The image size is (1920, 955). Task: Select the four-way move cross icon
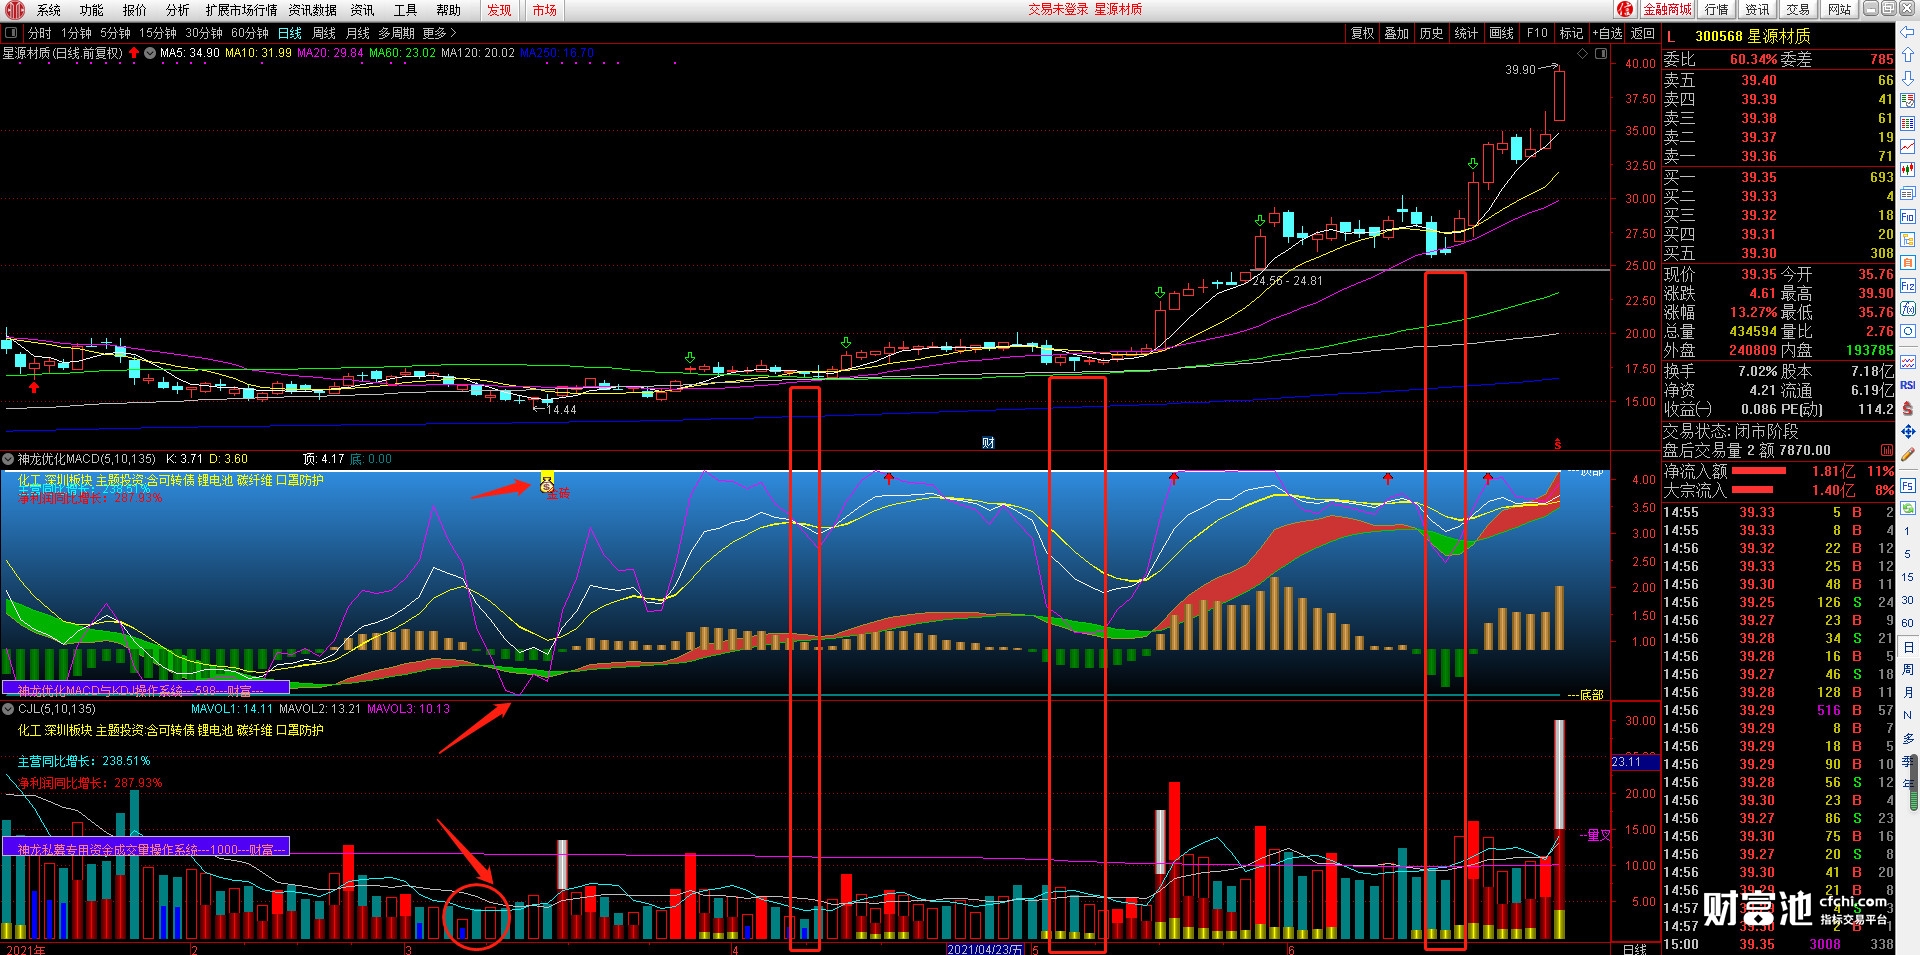pyautogui.click(x=1908, y=431)
